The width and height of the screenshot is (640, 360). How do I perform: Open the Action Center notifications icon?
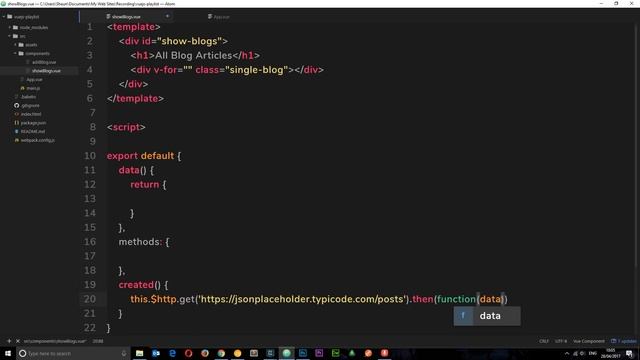[x=629, y=353]
